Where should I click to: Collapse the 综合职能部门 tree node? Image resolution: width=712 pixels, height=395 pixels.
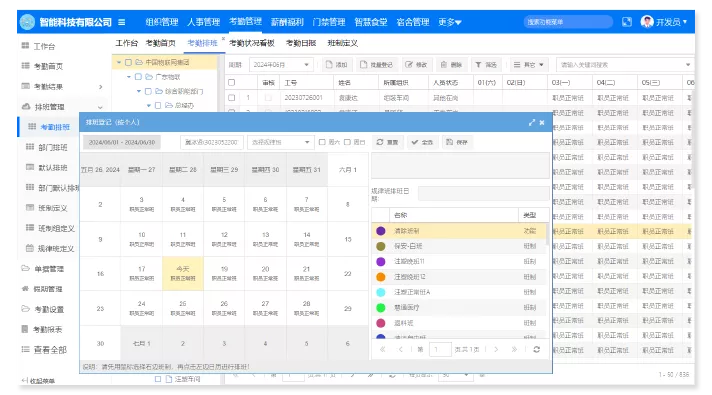pyautogui.click(x=139, y=91)
